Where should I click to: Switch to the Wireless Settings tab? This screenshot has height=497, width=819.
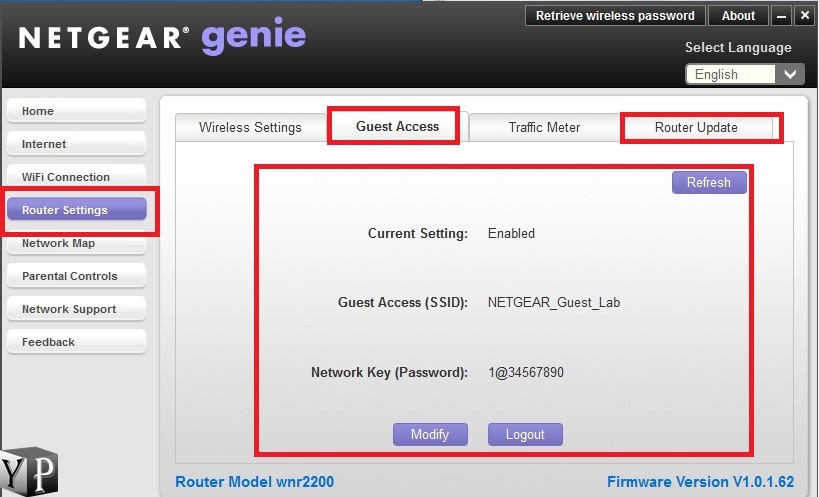(251, 127)
